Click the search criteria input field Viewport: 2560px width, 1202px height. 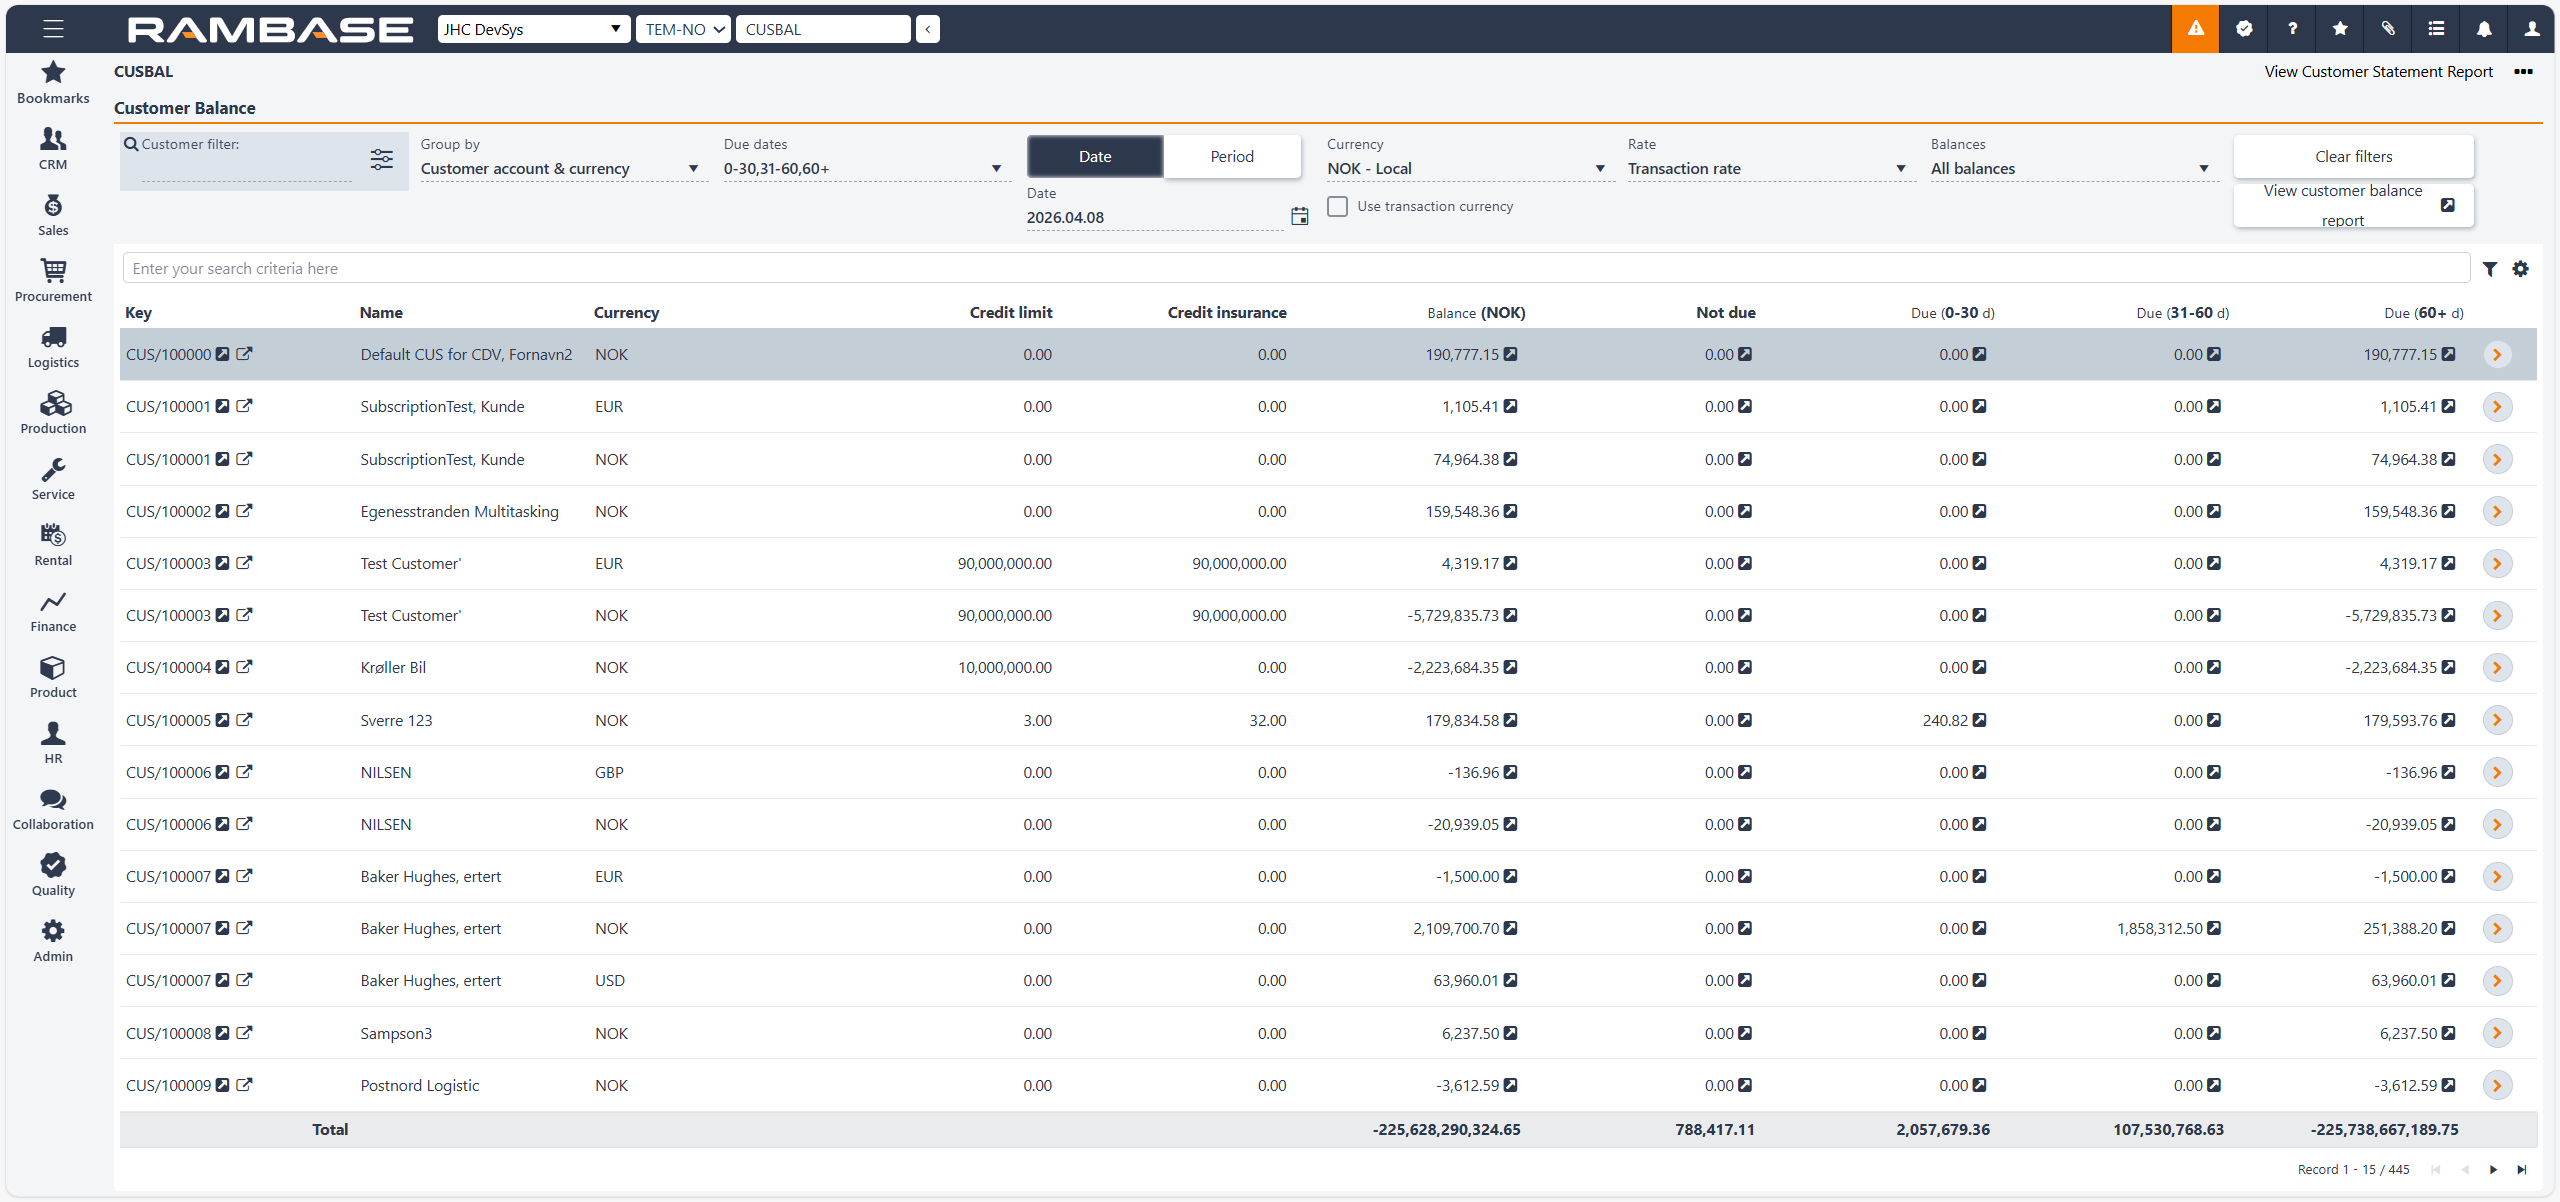tap(1295, 268)
